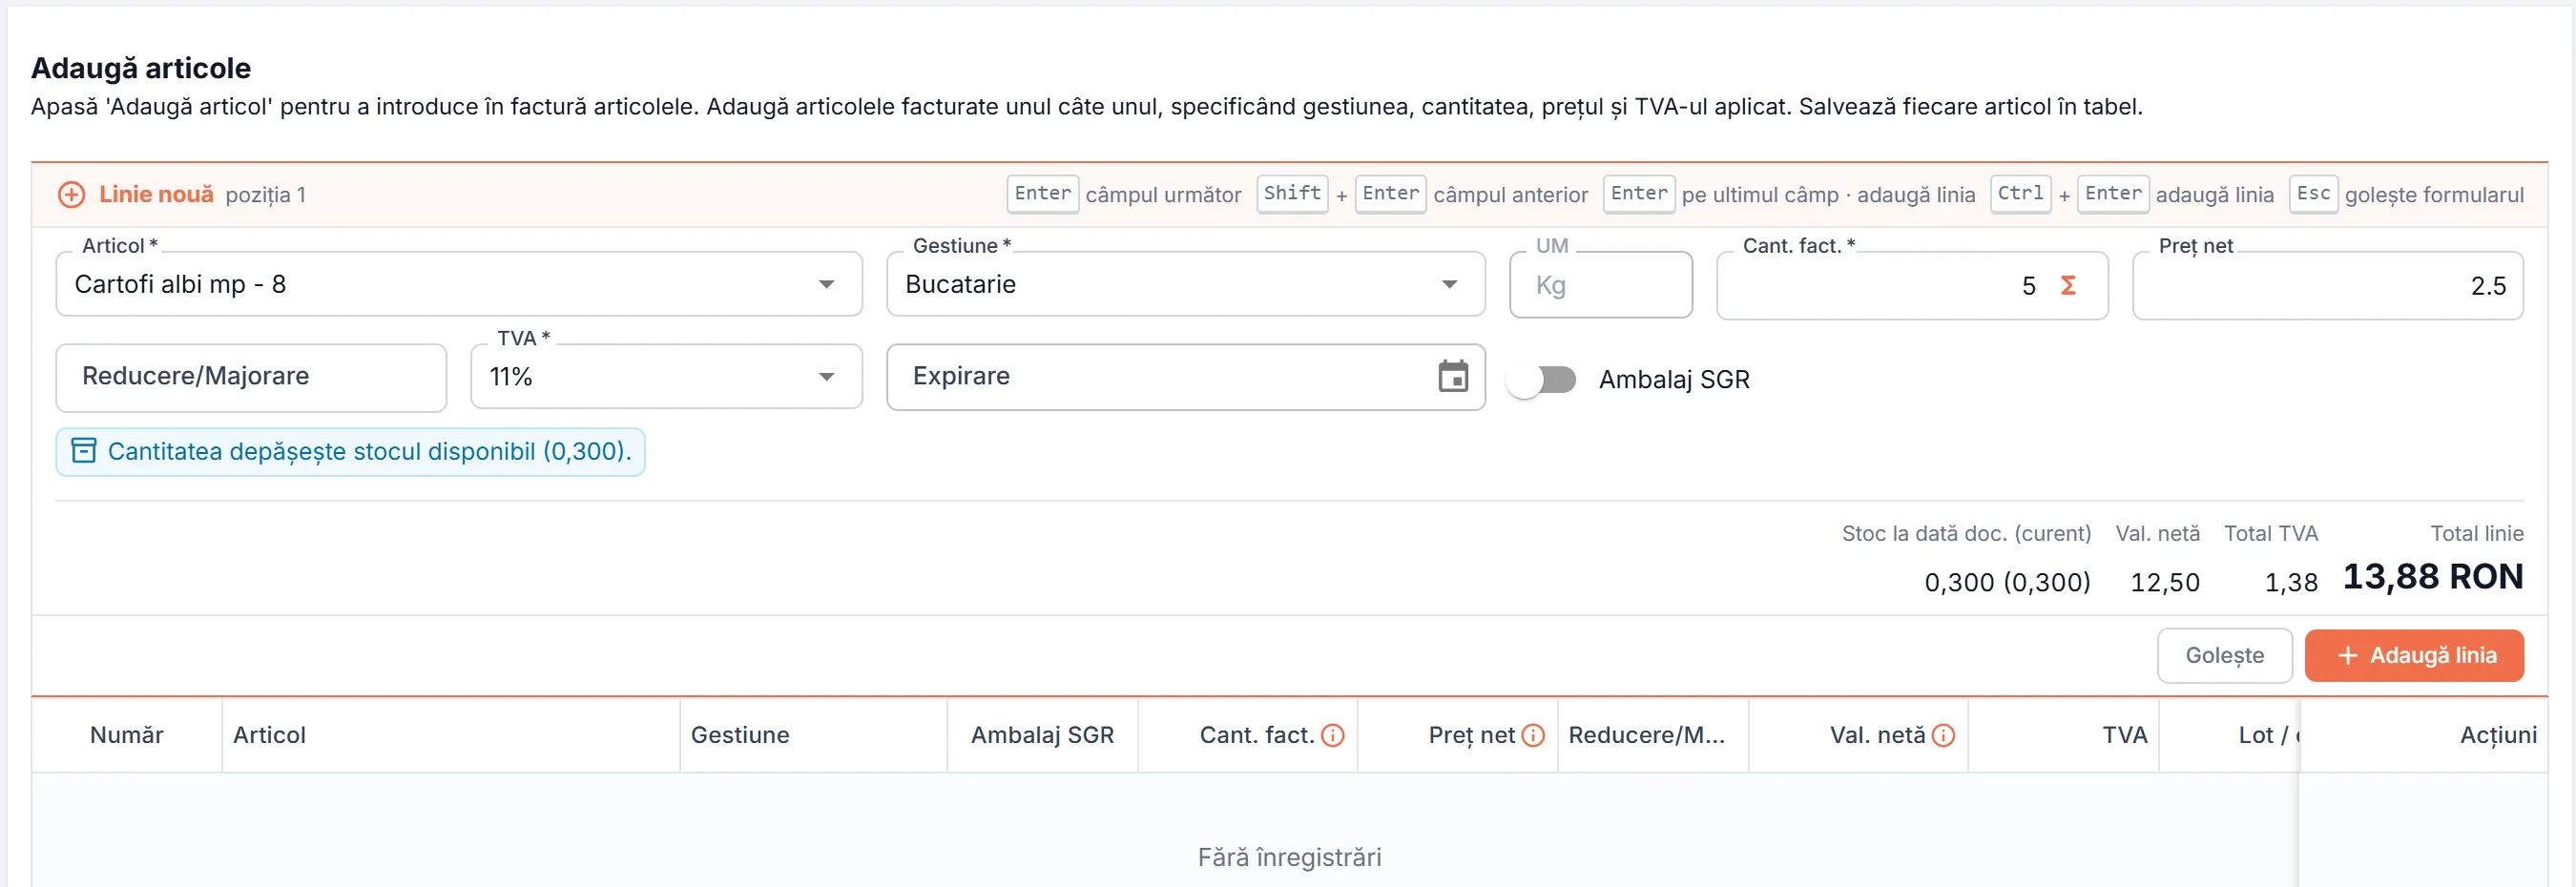Click the Reducere/Majorare input field
This screenshot has height=887, width=2576.
point(251,377)
